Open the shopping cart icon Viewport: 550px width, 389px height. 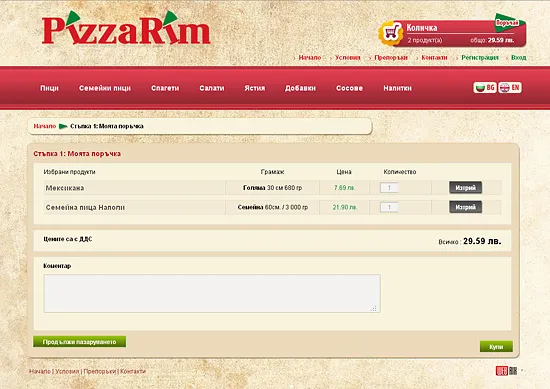click(x=390, y=33)
